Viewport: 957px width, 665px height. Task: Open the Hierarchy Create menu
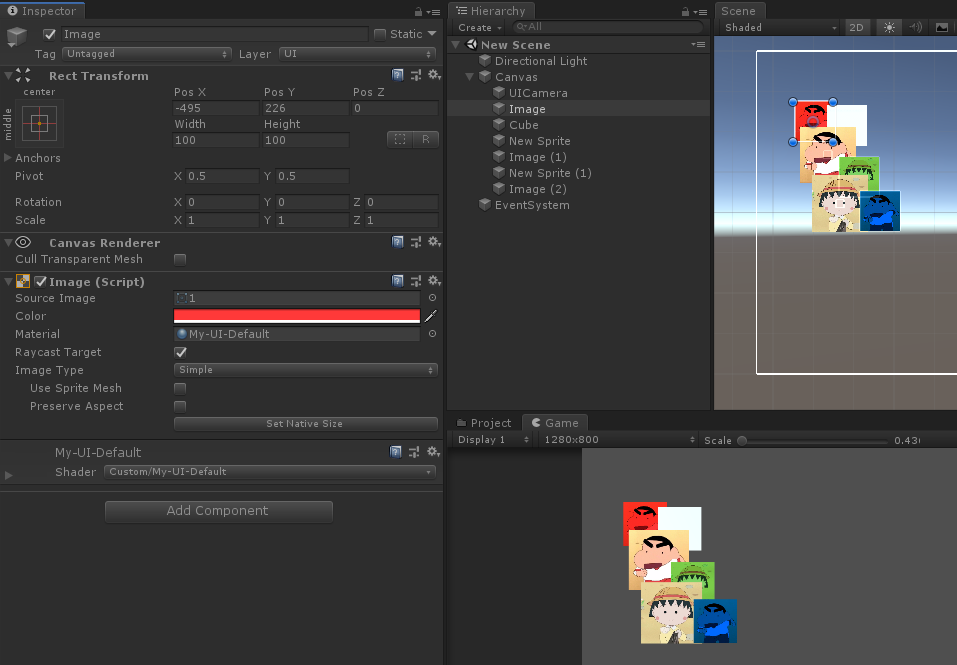tap(480, 27)
